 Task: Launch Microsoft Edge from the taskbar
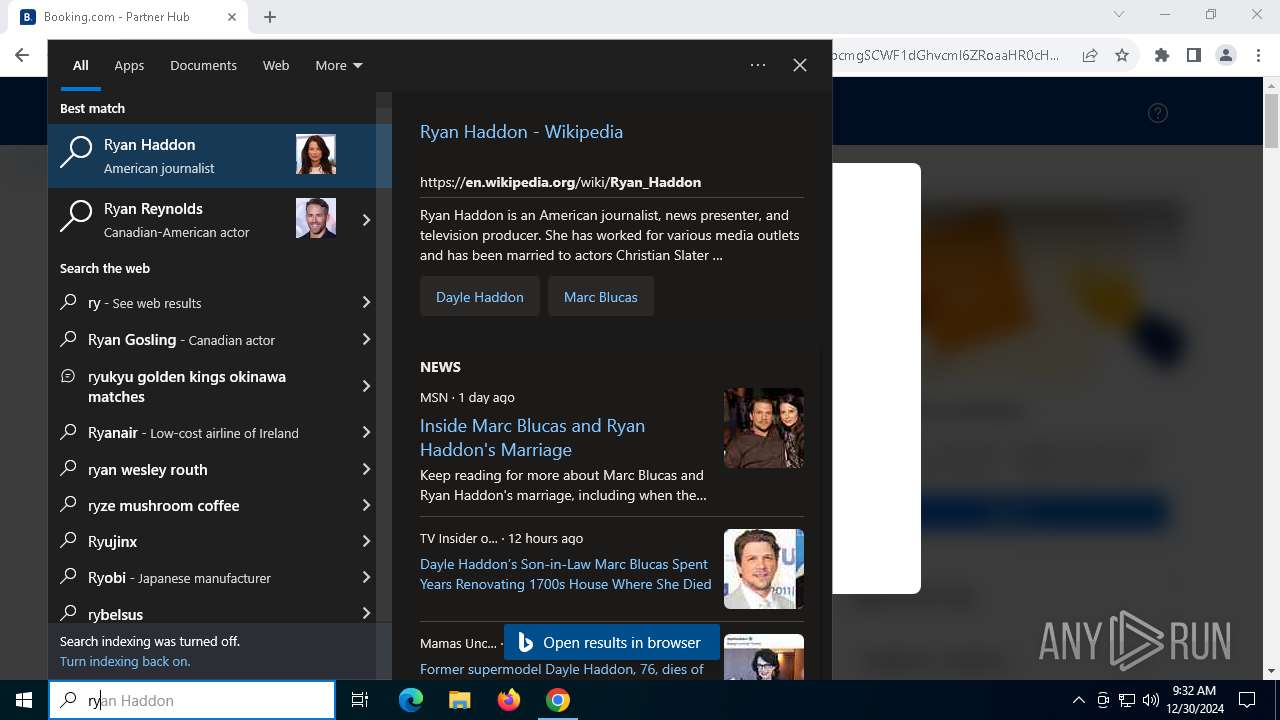point(411,700)
